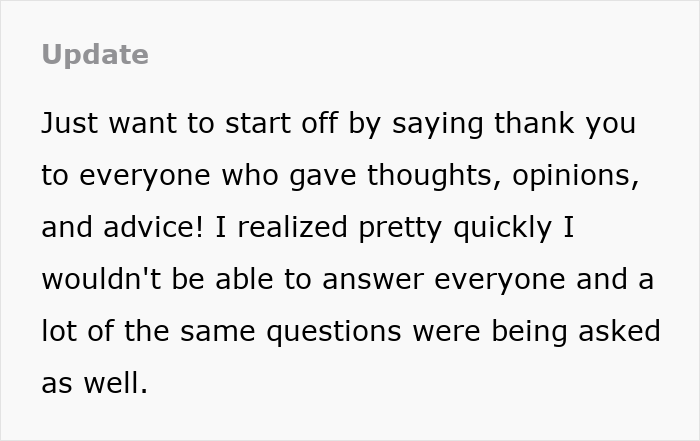The image size is (700, 441).
Task: Click the phrase "start off"
Action: point(277,124)
